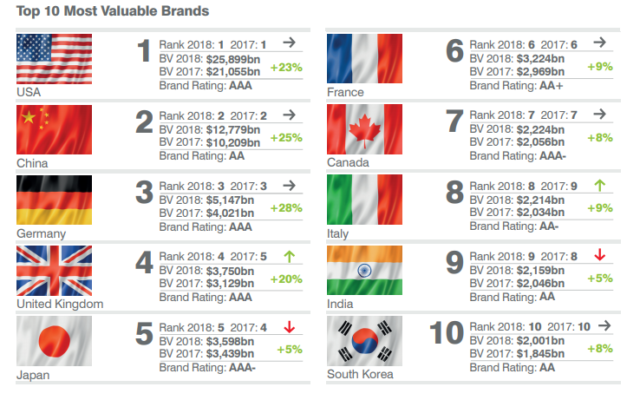Screen dimensions: 640x400
Task: Click green up arrow beside United Kingdom rank
Action: click(289, 255)
